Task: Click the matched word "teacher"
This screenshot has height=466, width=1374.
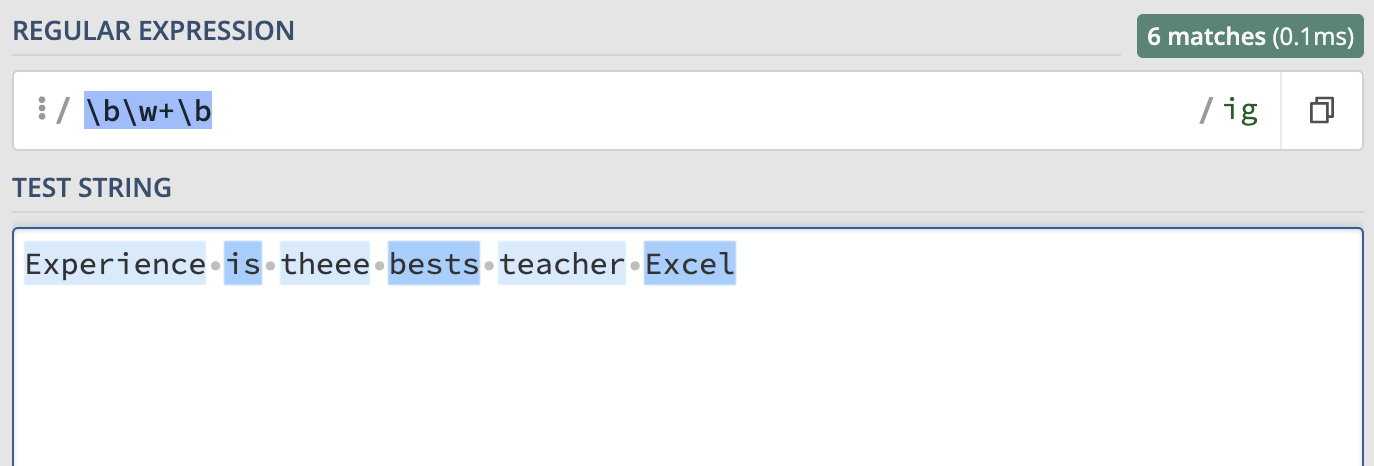Action: click(562, 264)
